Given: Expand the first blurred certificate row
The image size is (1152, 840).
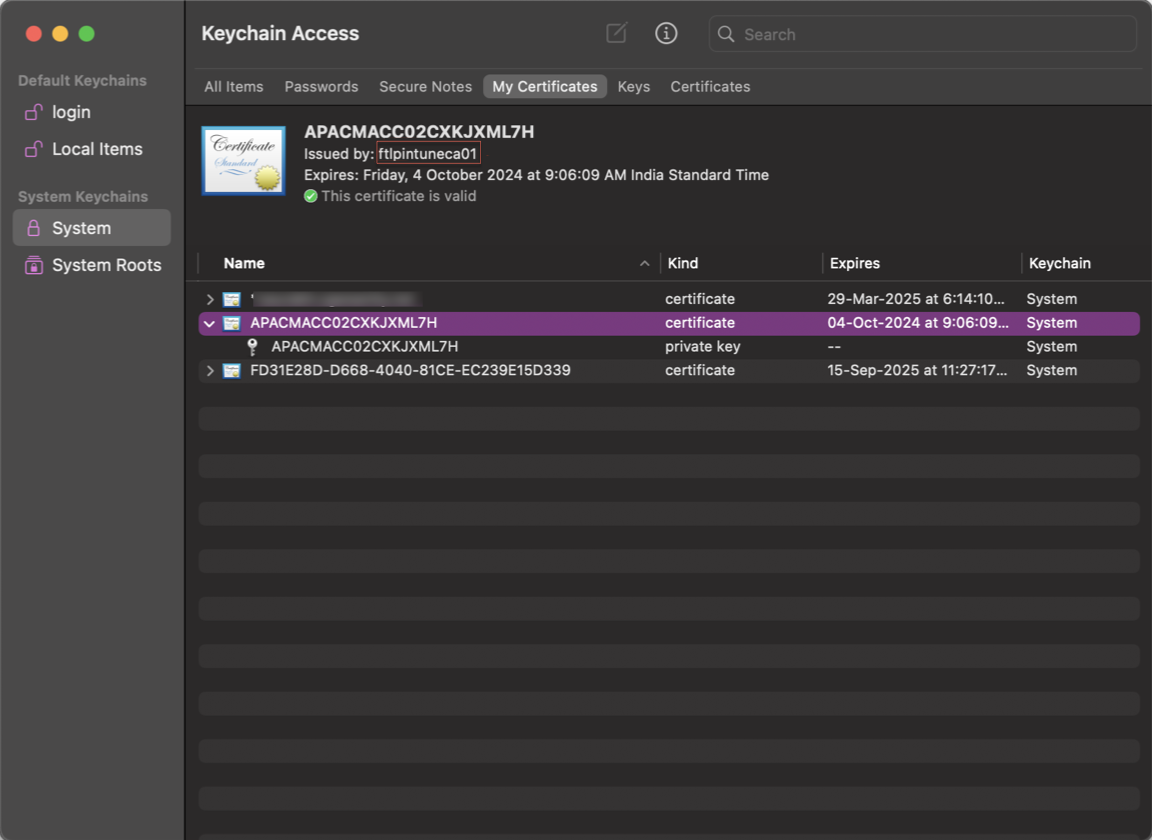Looking at the screenshot, I should click(x=209, y=299).
